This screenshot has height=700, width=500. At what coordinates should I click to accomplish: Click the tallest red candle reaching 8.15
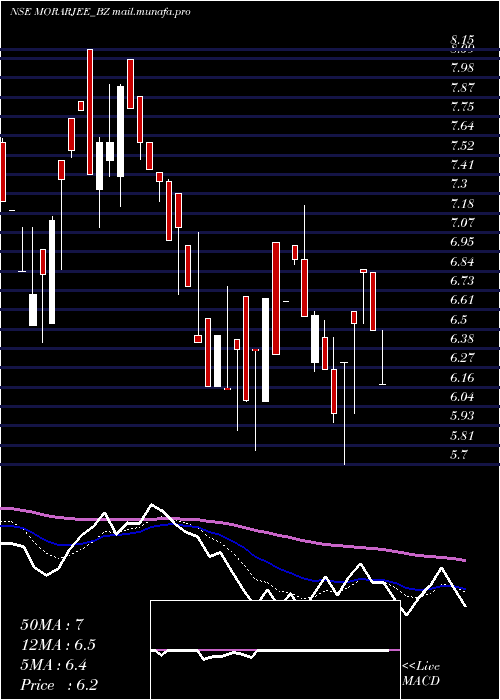coord(90,112)
